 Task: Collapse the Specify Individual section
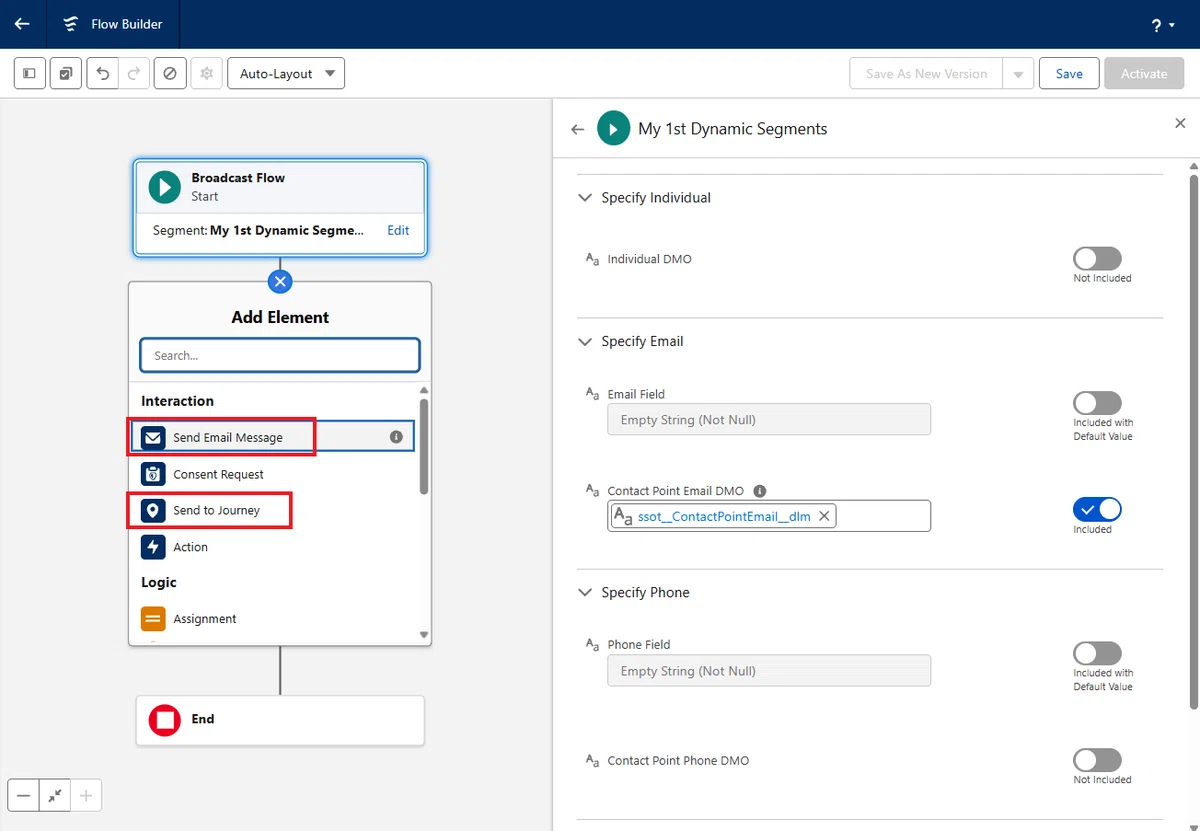click(585, 198)
